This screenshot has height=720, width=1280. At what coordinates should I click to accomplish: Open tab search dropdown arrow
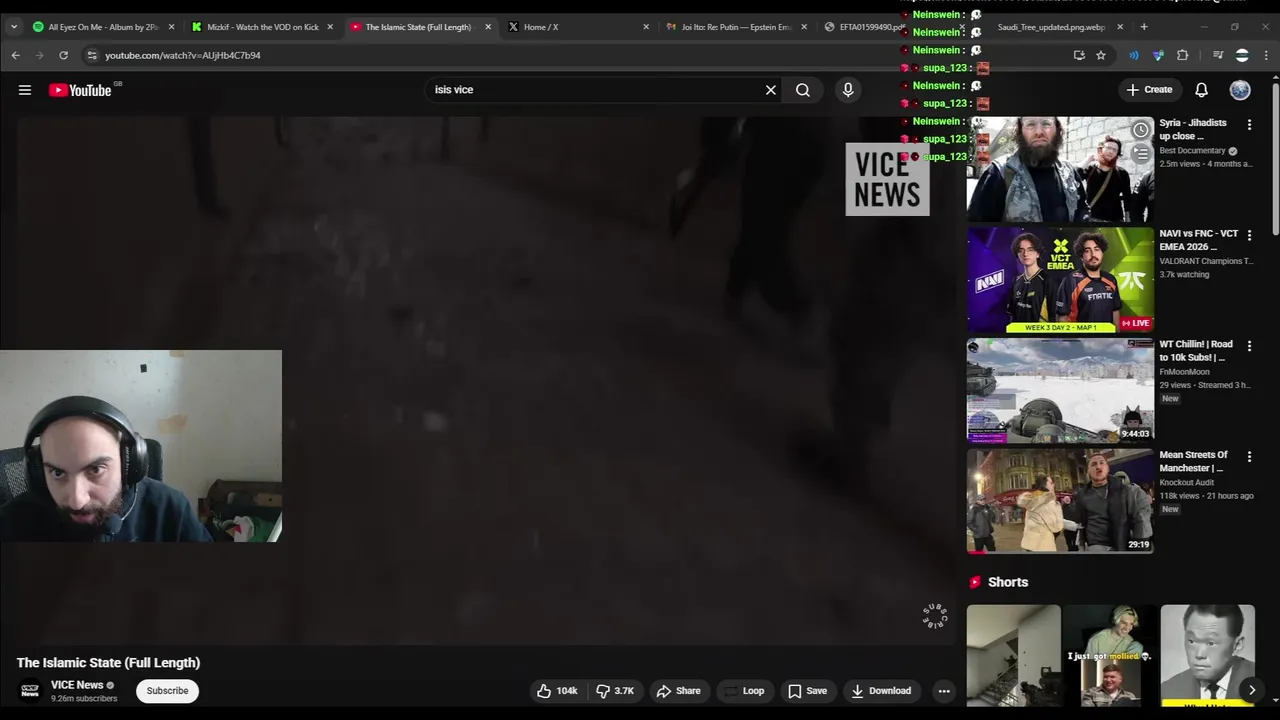pos(14,27)
